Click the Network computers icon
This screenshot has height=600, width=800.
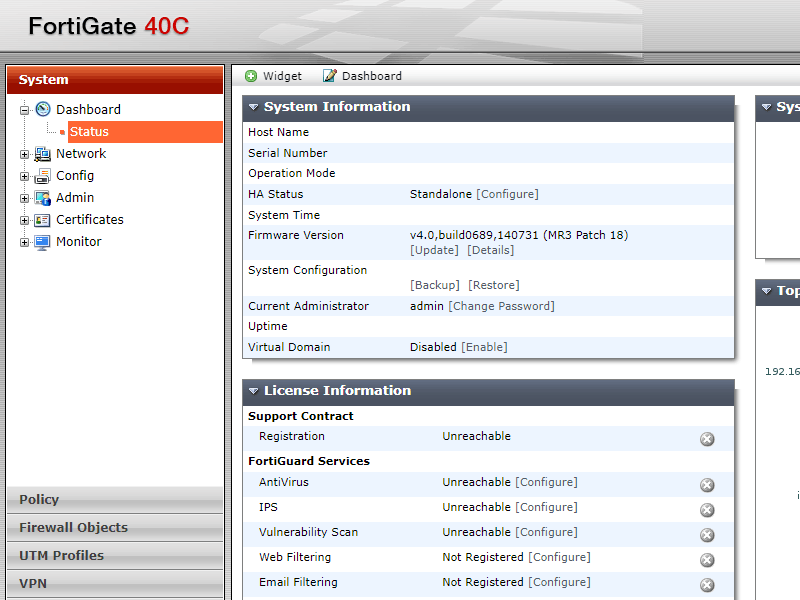coord(42,154)
